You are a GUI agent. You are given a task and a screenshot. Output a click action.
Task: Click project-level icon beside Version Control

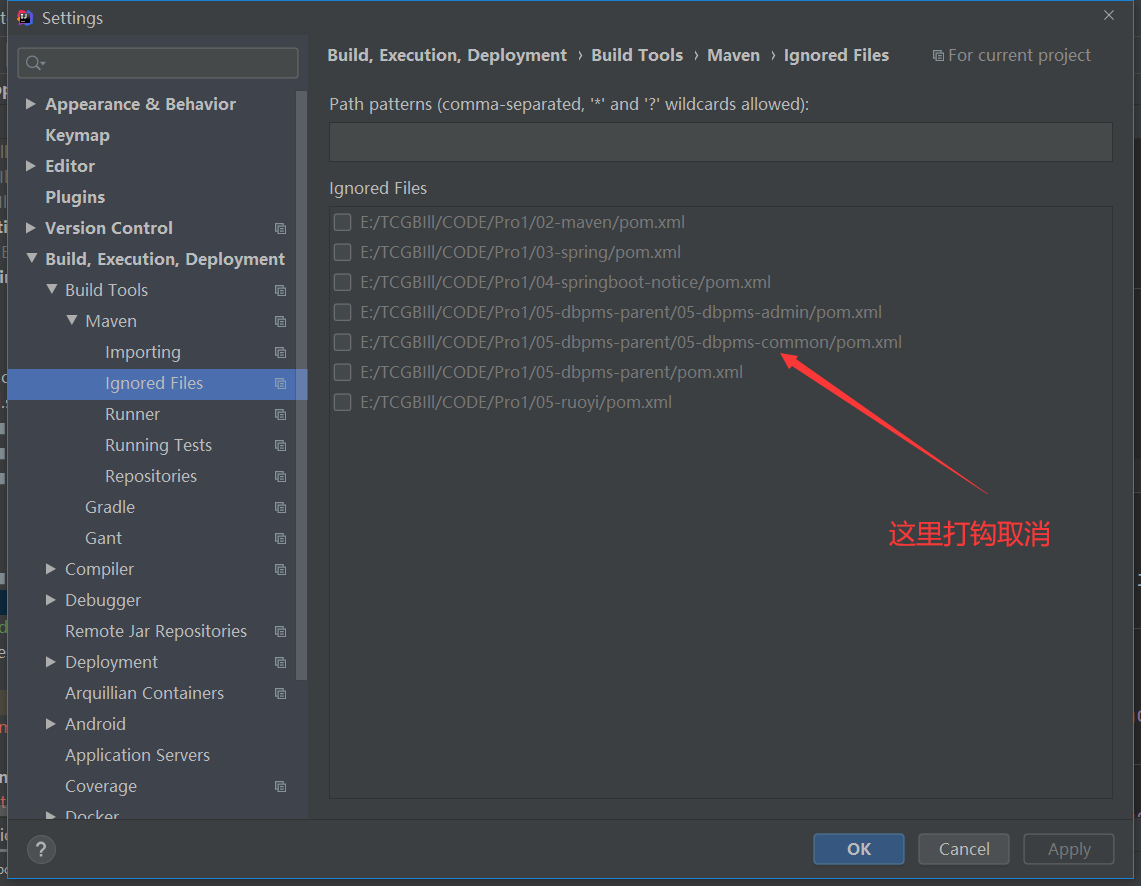[x=280, y=228]
